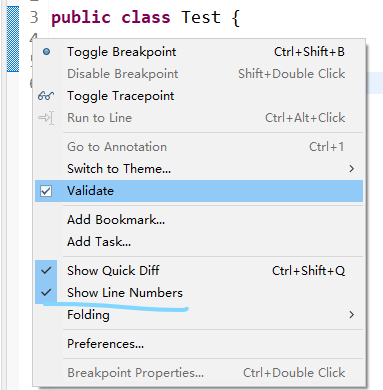Click the Toggle Tracepoint glasses icon
This screenshot has height=390, width=383.
pos(46,96)
